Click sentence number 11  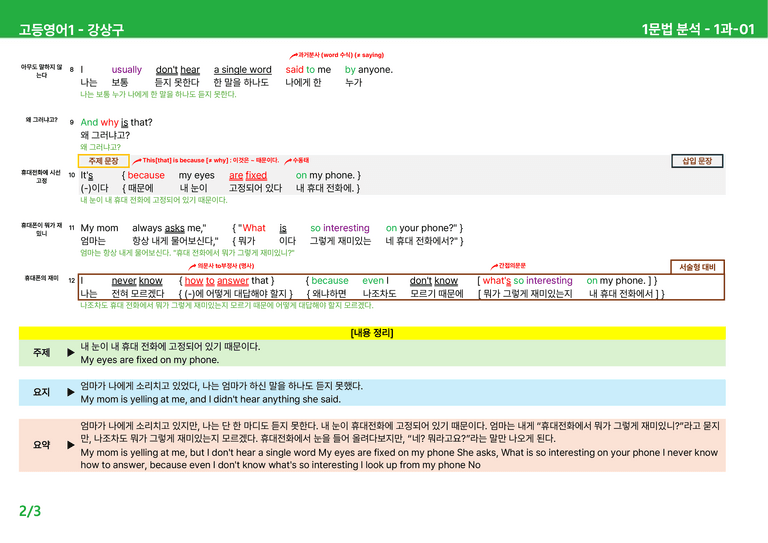(x=72, y=228)
